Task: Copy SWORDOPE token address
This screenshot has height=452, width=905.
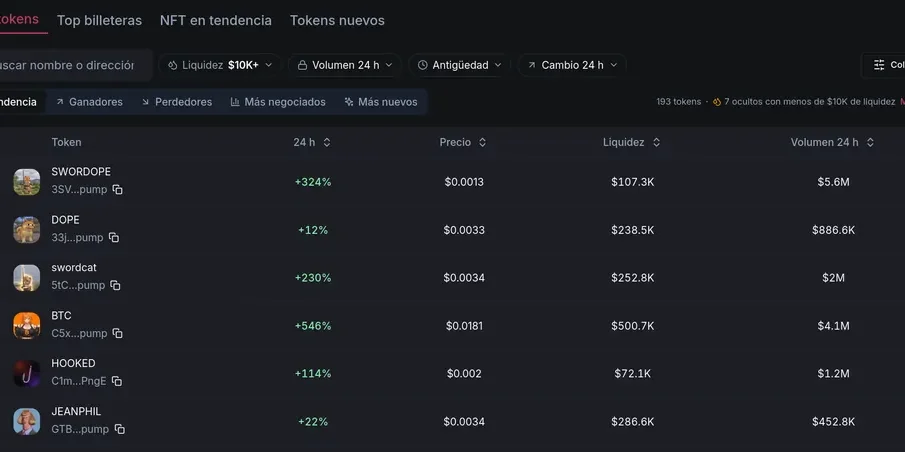Action: tap(118, 189)
